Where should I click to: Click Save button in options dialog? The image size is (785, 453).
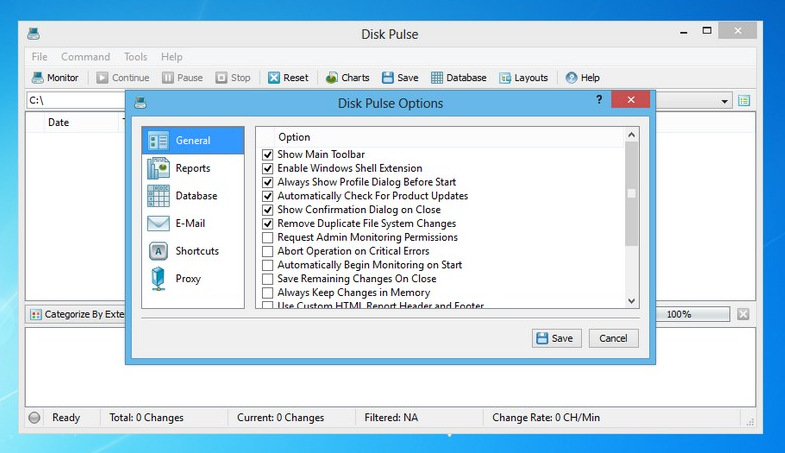click(557, 338)
